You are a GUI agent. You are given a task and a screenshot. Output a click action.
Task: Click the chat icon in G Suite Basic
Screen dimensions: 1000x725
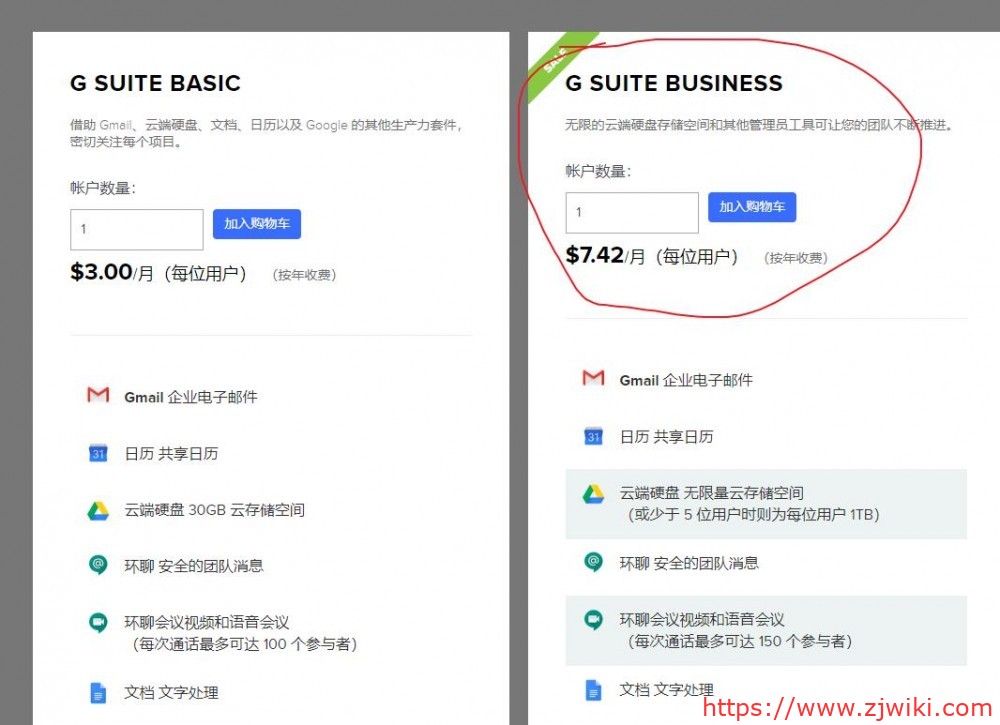click(x=98, y=565)
